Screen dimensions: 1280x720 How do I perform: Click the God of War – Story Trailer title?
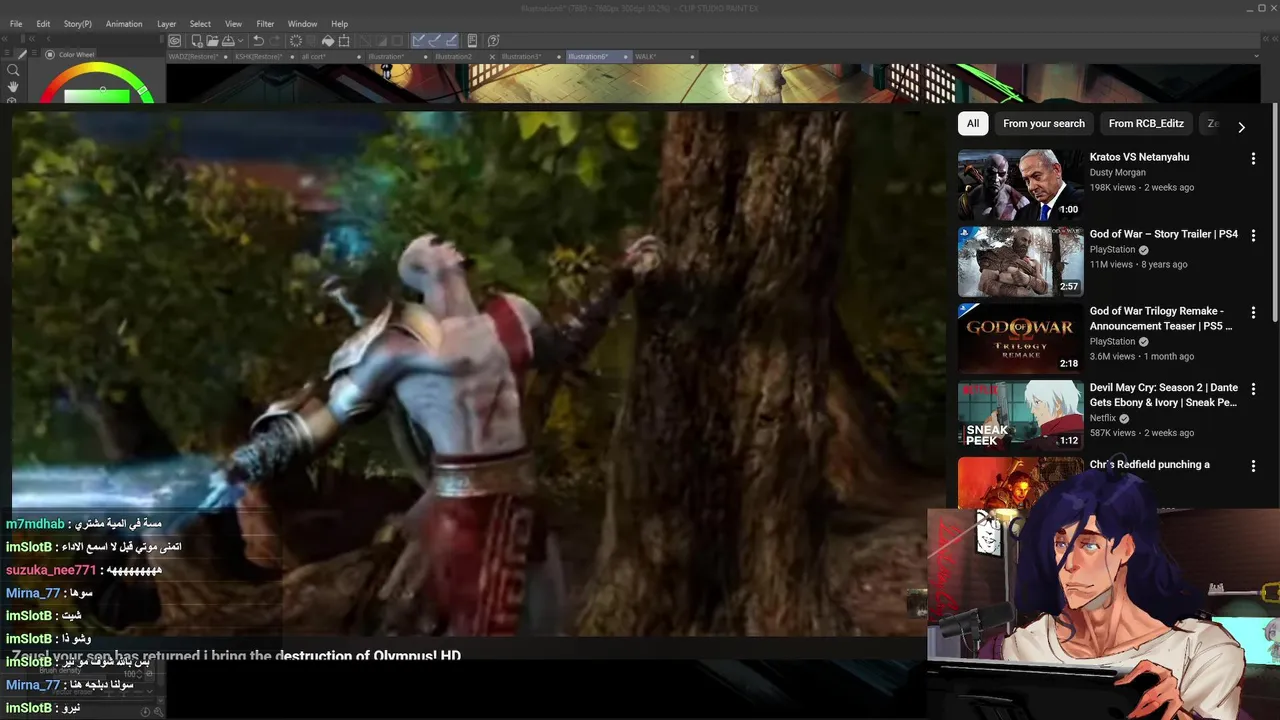1164,234
